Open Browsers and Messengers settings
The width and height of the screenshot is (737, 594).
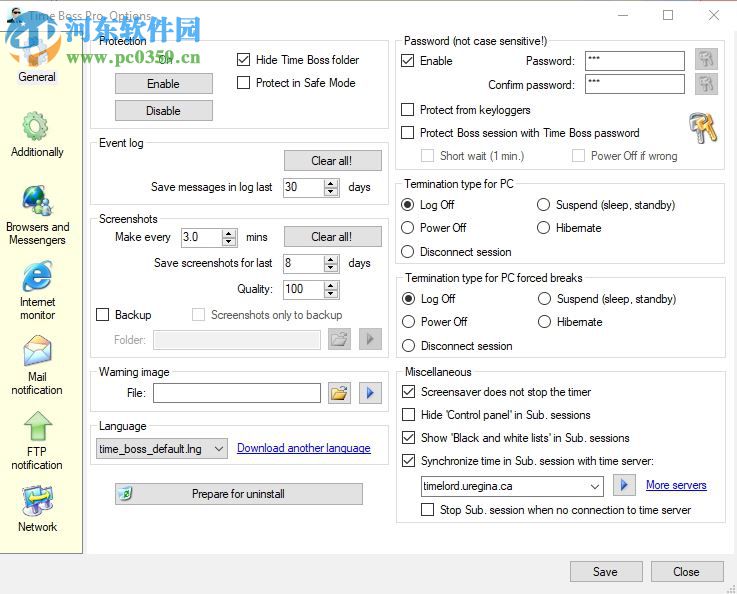click(x=37, y=216)
